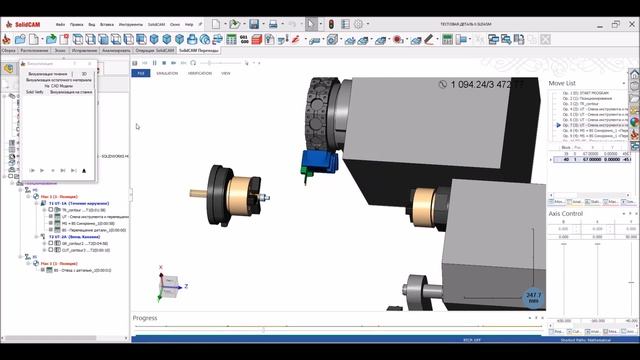Close the Visualization dialog

(x=90, y=64)
